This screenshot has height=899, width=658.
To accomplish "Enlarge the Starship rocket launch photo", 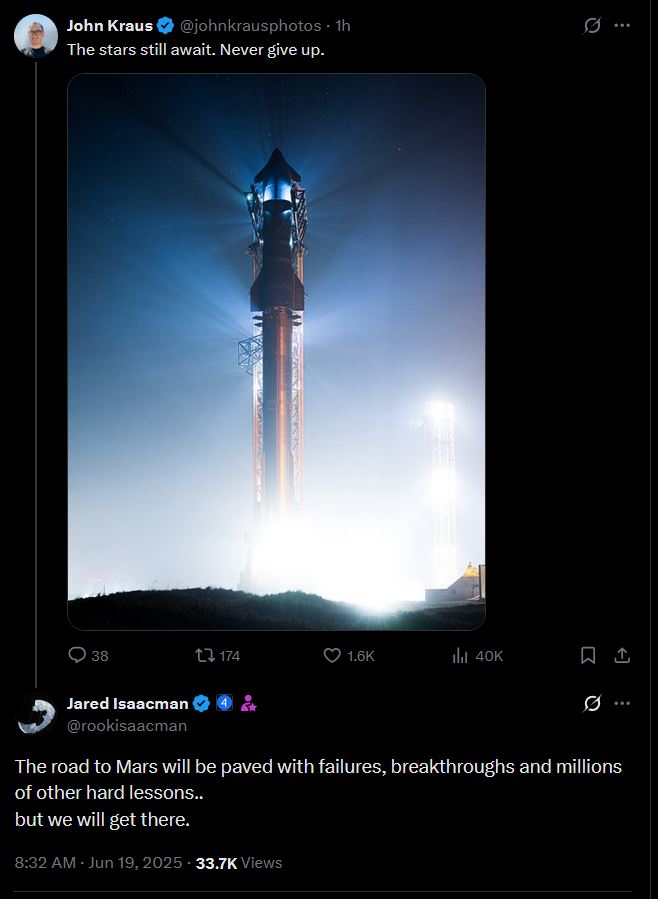I will pos(276,351).
